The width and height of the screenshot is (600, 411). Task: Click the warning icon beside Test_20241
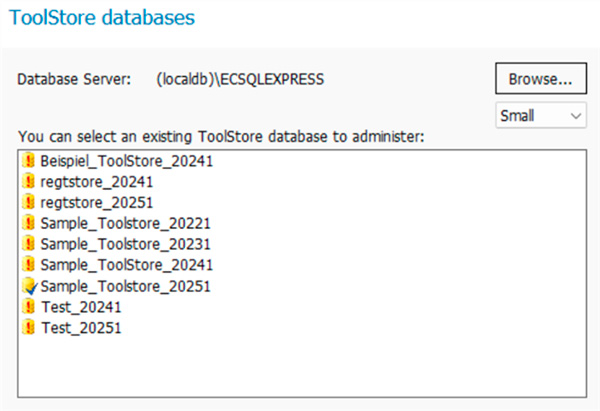[x=29, y=307]
